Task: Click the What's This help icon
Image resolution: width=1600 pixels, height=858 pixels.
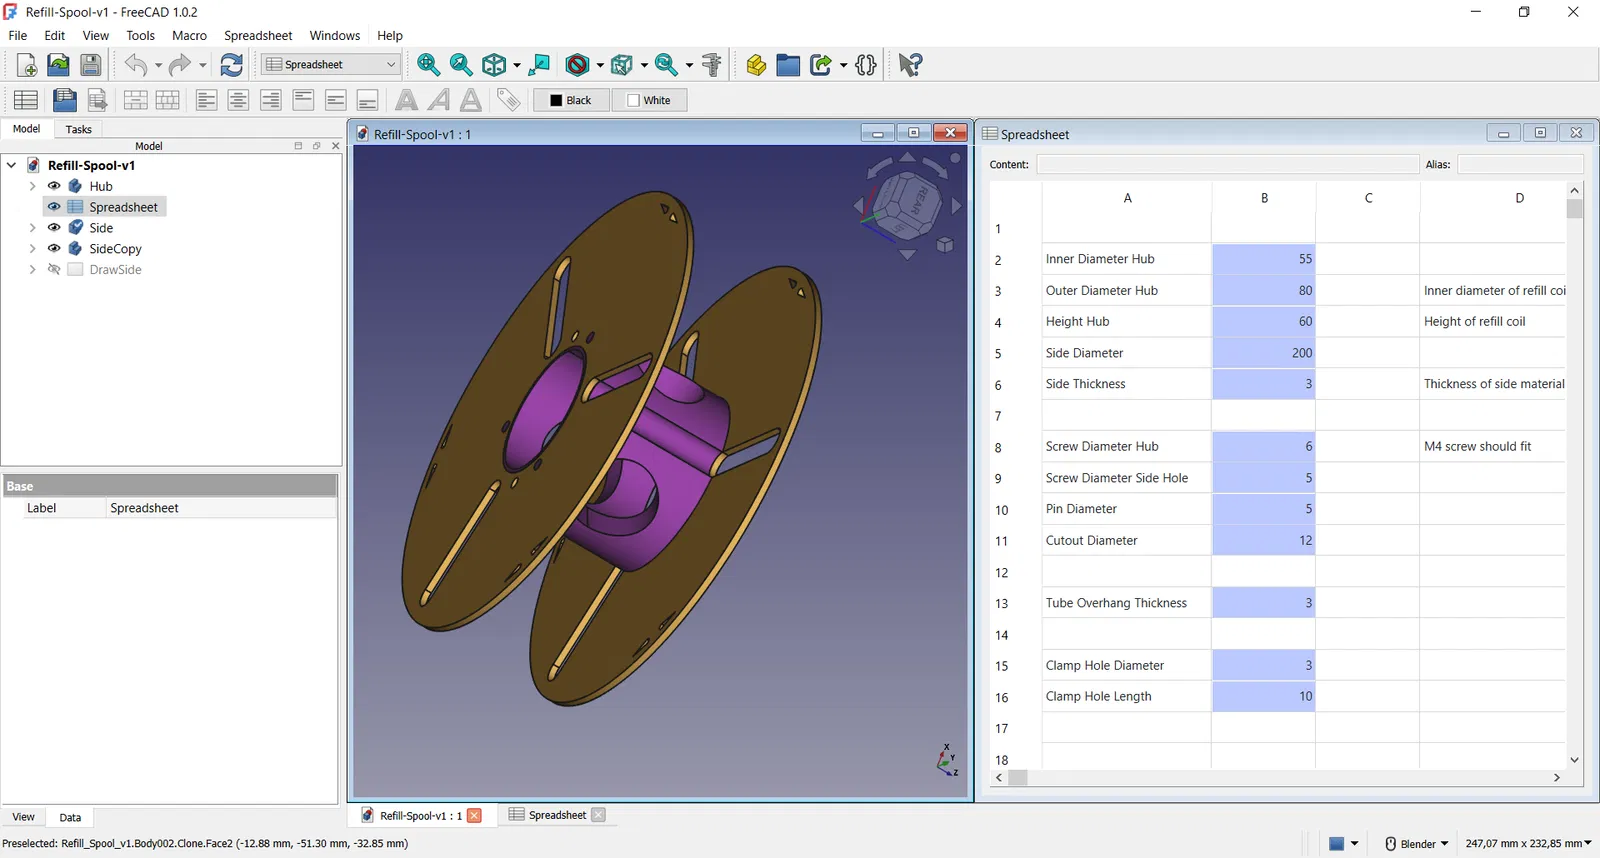Action: pyautogui.click(x=910, y=65)
